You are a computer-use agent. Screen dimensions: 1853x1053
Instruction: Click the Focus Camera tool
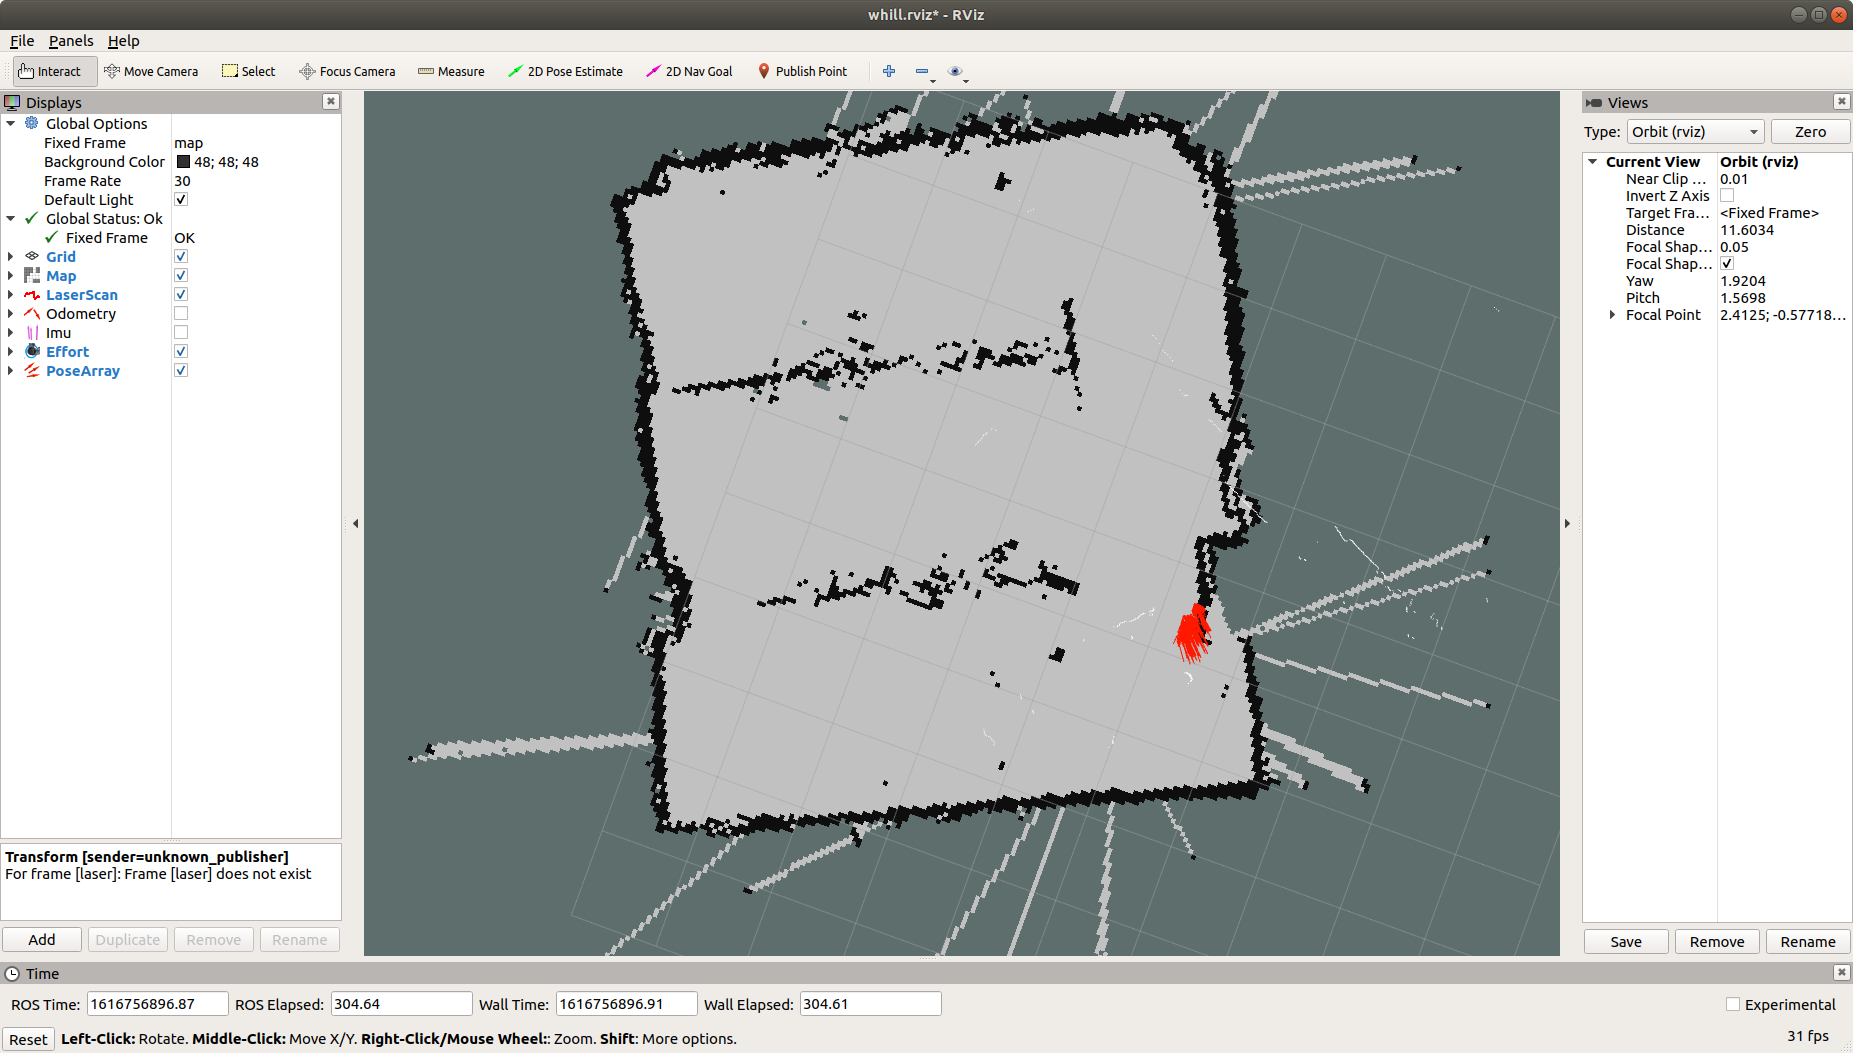tap(347, 71)
